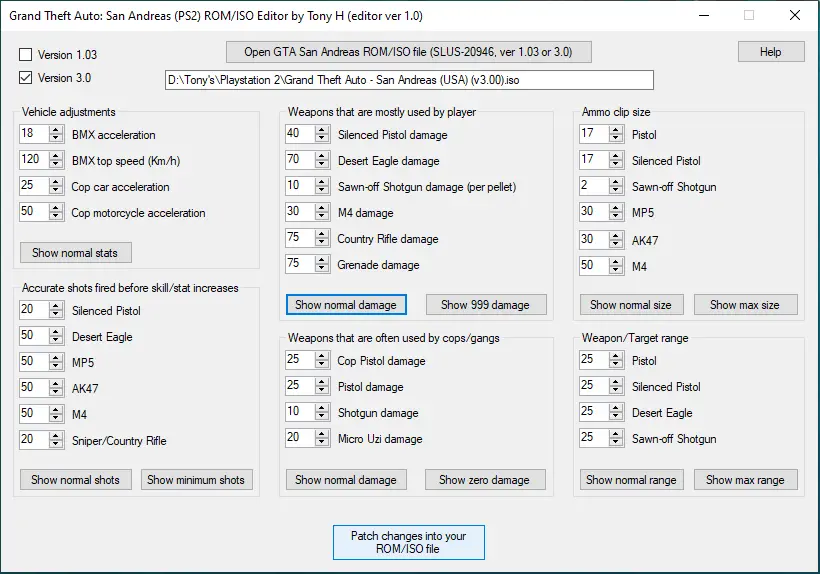820x574 pixels.
Task: Increase Silenced Pistol accurate shots value
Action: point(56,305)
